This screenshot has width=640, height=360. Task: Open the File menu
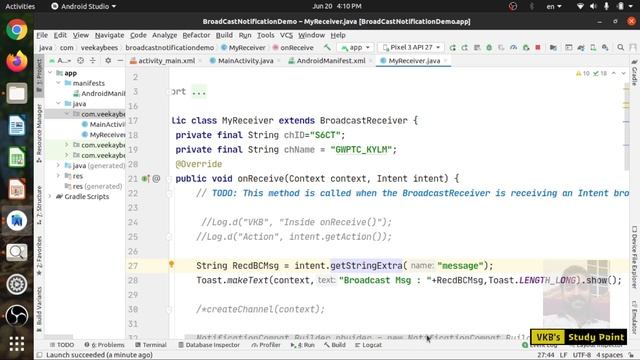pyautogui.click(x=42, y=35)
